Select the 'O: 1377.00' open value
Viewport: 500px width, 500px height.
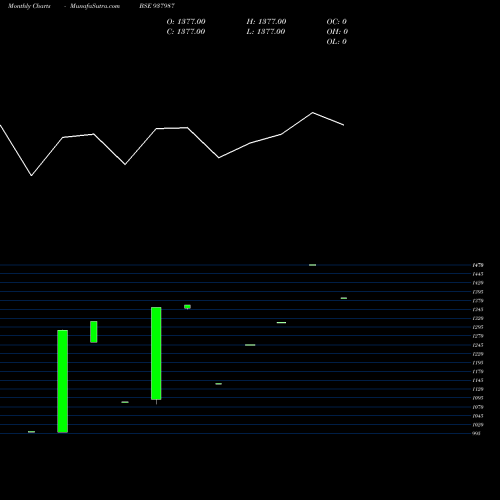pyautogui.click(x=186, y=22)
